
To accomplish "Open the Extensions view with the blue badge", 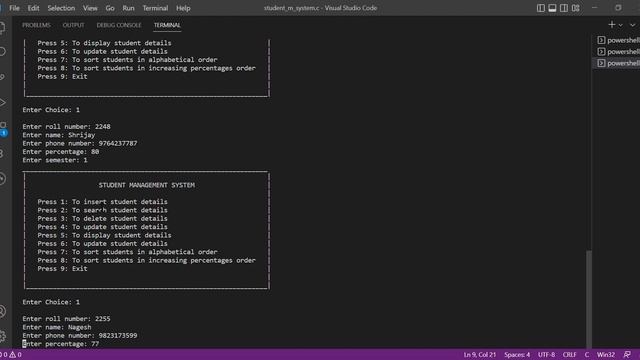I will [x=3, y=129].
